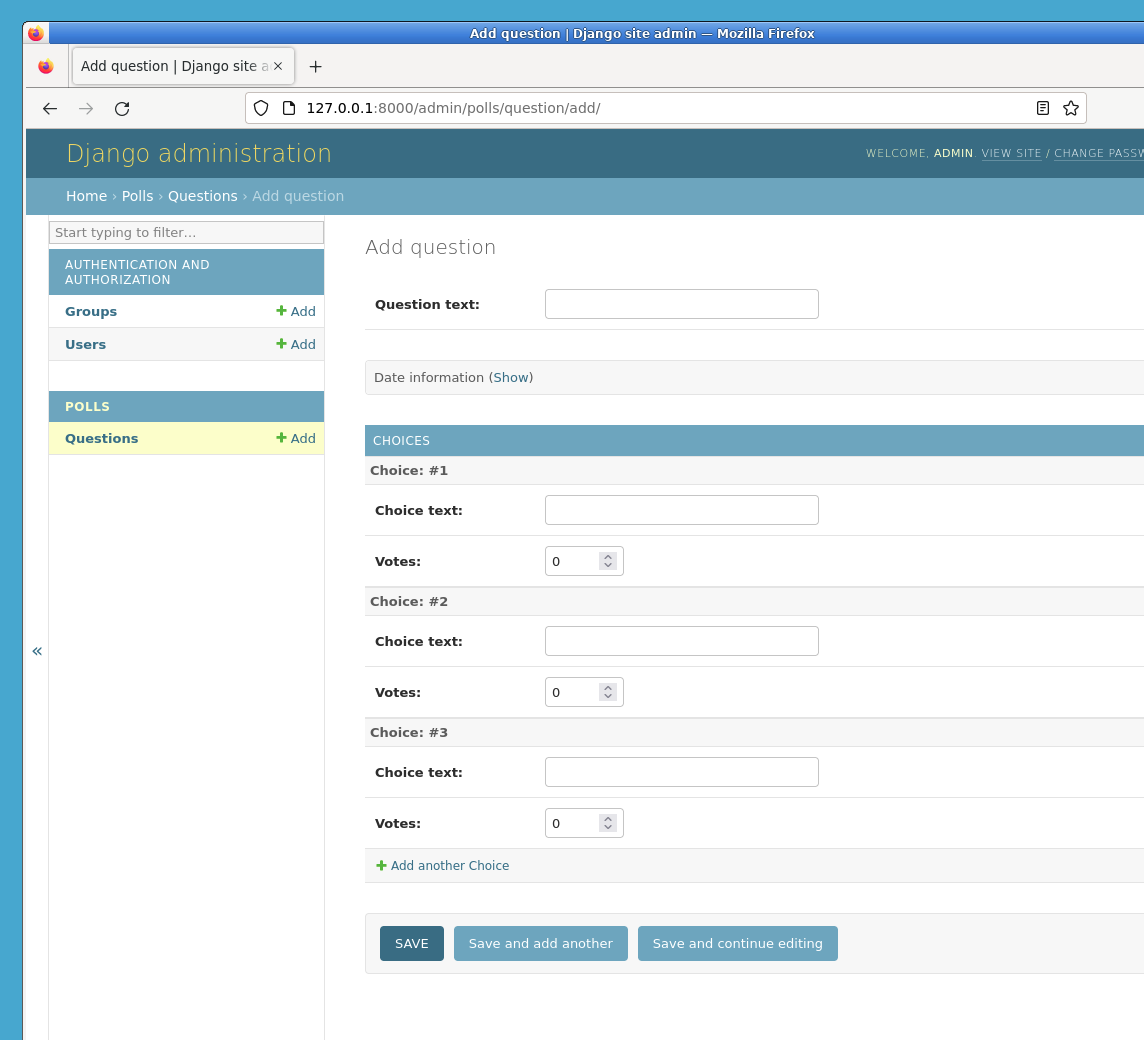Image resolution: width=1144 pixels, height=1040 pixels.
Task: Bookmark this page with star icon
Action: click(x=1071, y=108)
